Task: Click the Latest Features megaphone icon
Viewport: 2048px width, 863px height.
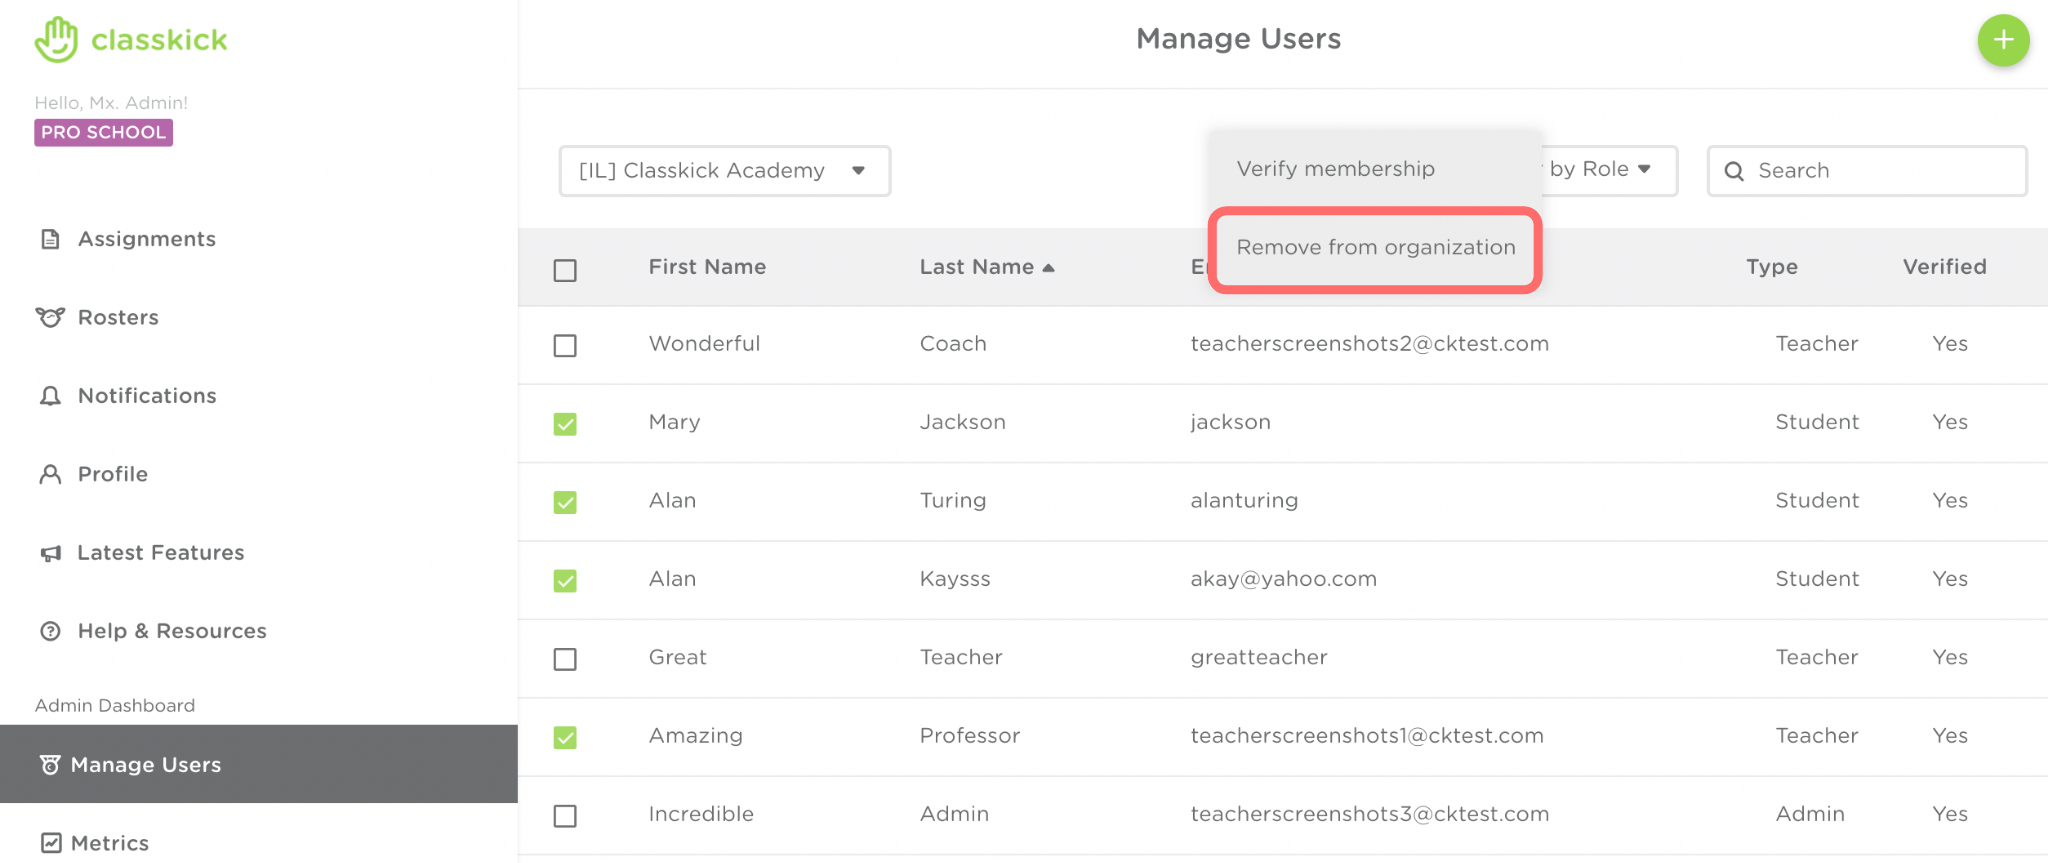Action: click(50, 553)
